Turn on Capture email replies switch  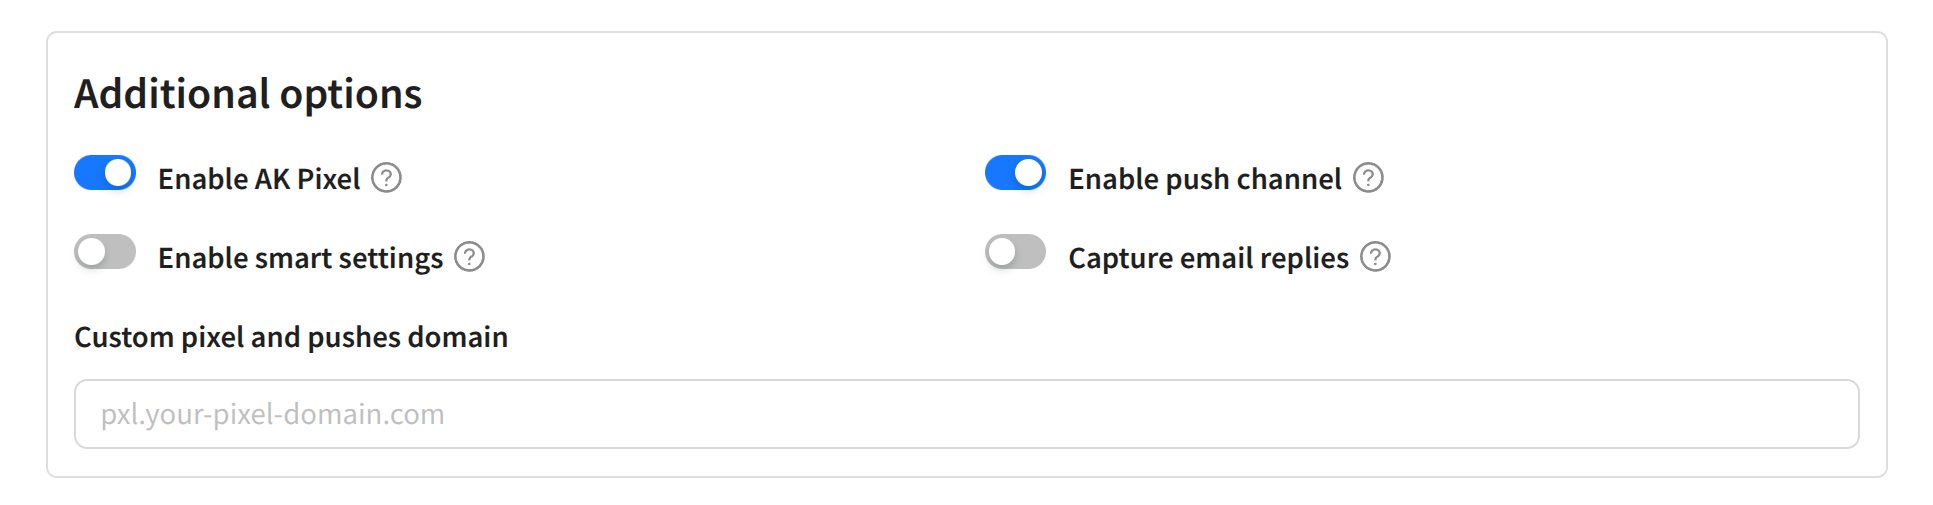[1015, 252]
